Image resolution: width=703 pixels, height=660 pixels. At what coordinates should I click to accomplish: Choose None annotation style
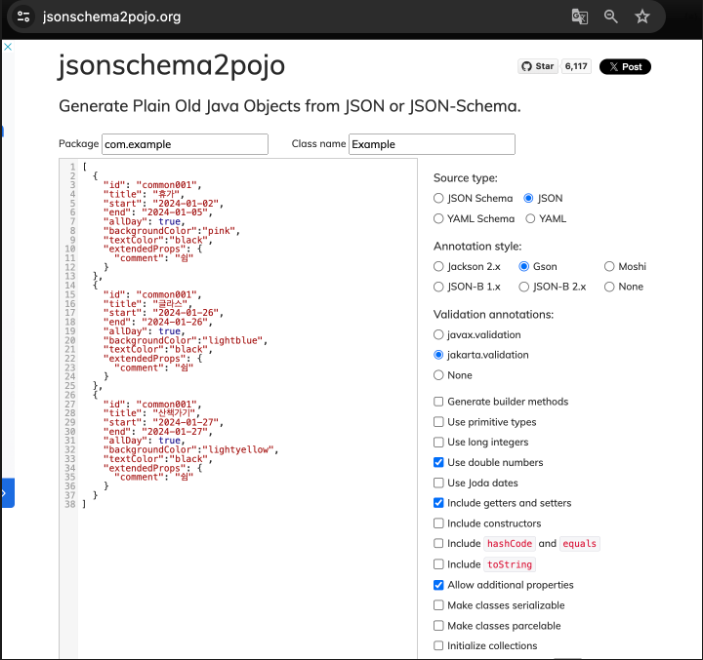609,287
